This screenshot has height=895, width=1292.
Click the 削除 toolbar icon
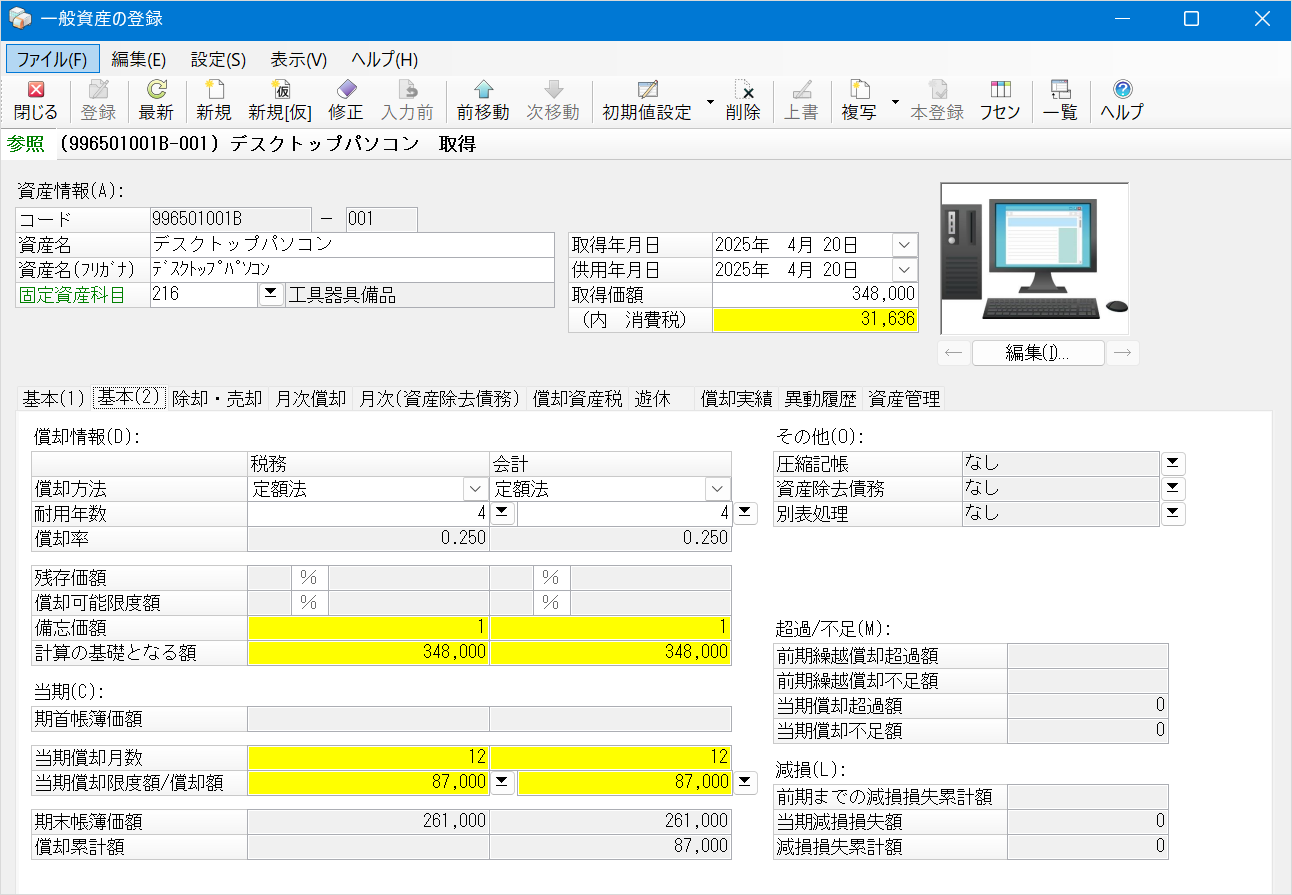coord(743,100)
